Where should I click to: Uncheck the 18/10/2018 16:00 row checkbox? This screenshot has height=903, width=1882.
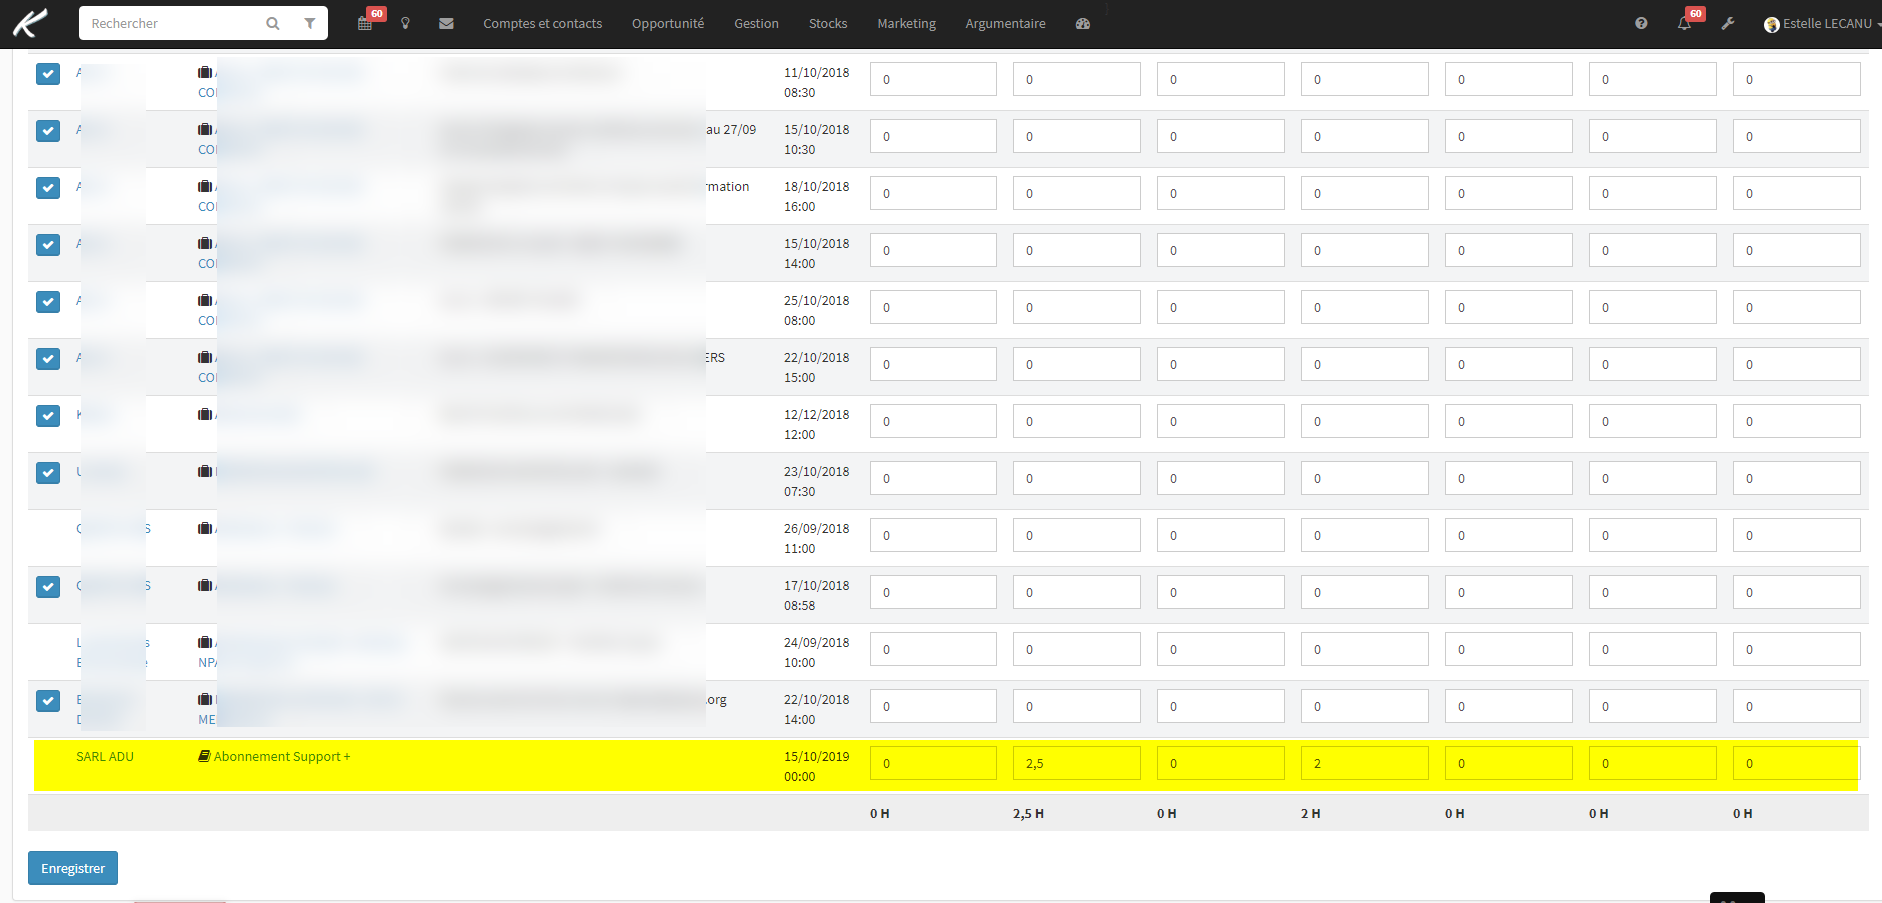[x=48, y=188]
